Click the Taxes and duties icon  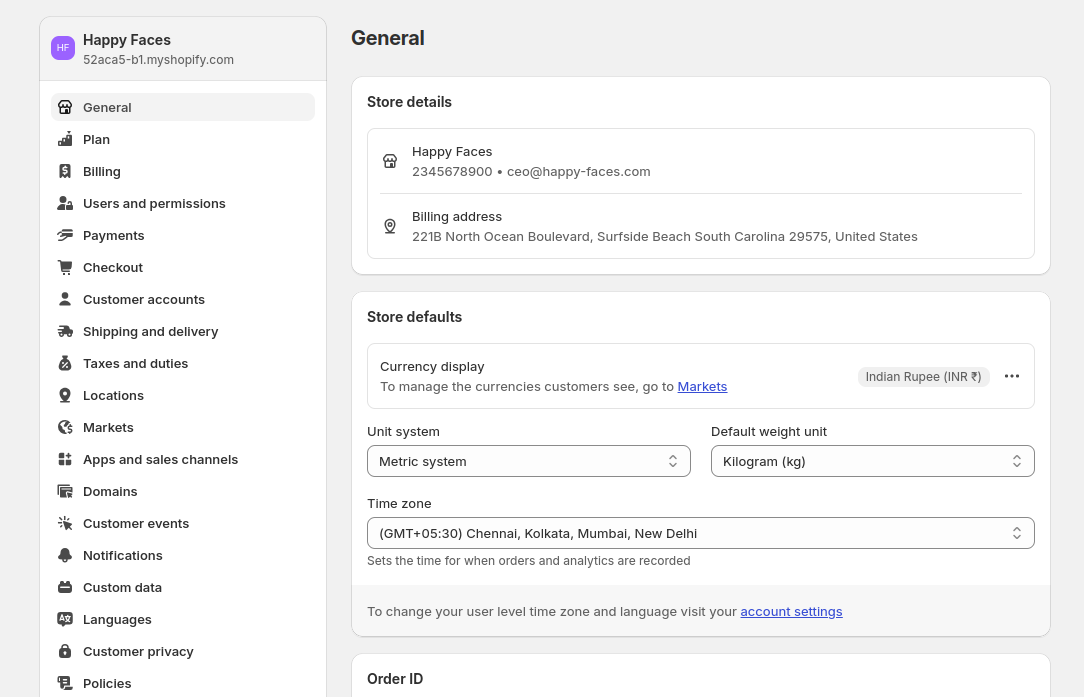click(x=65, y=363)
